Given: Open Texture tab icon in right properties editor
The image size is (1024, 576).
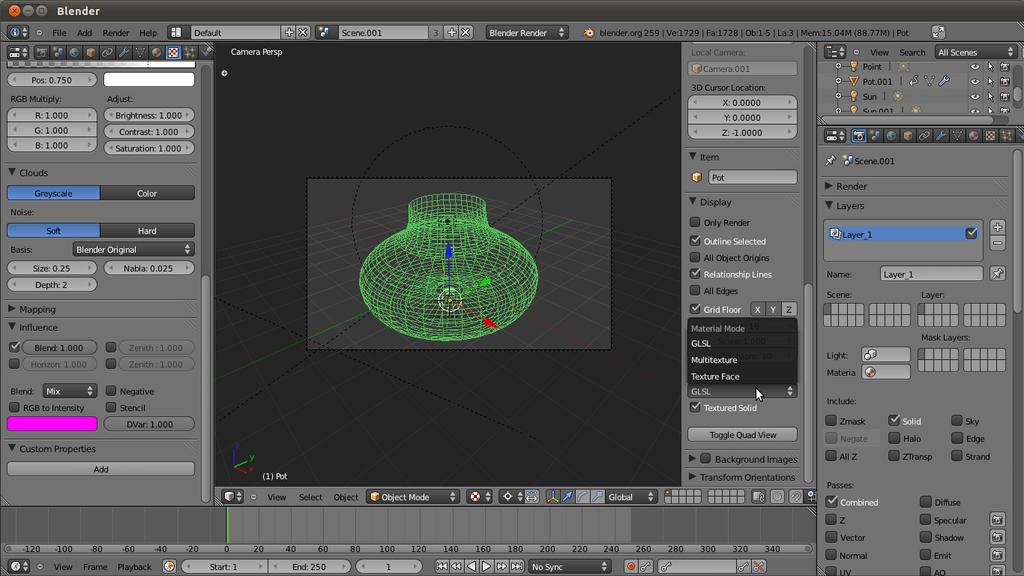Looking at the screenshot, I should tap(990, 136).
